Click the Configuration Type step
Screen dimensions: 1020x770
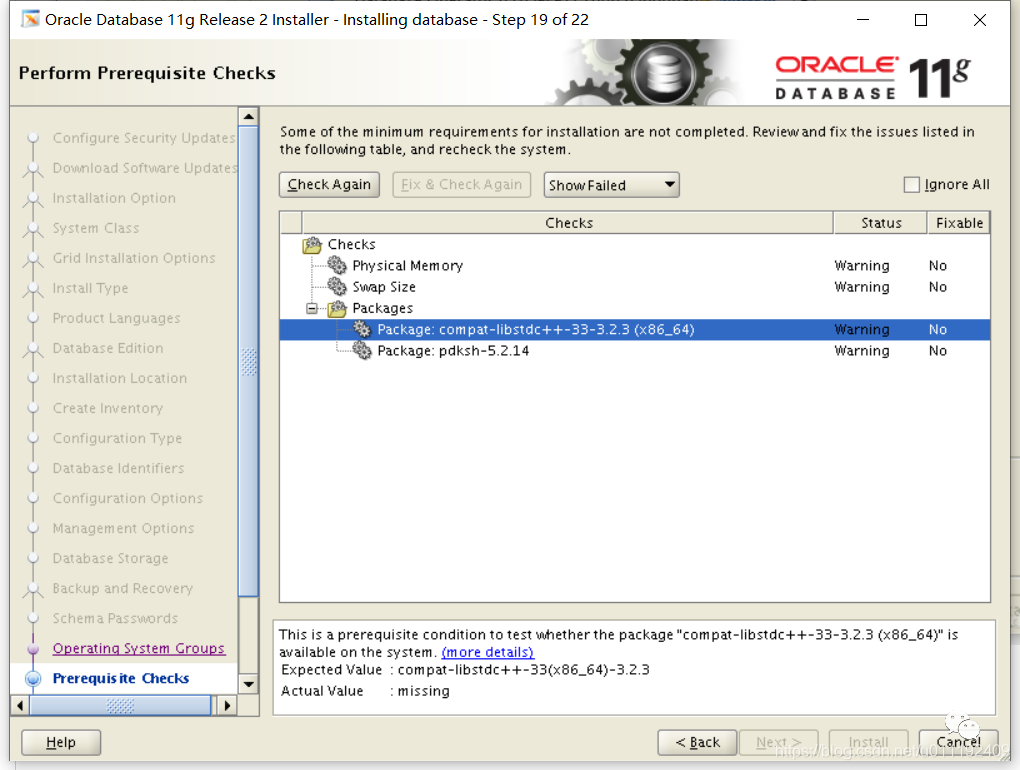117,438
